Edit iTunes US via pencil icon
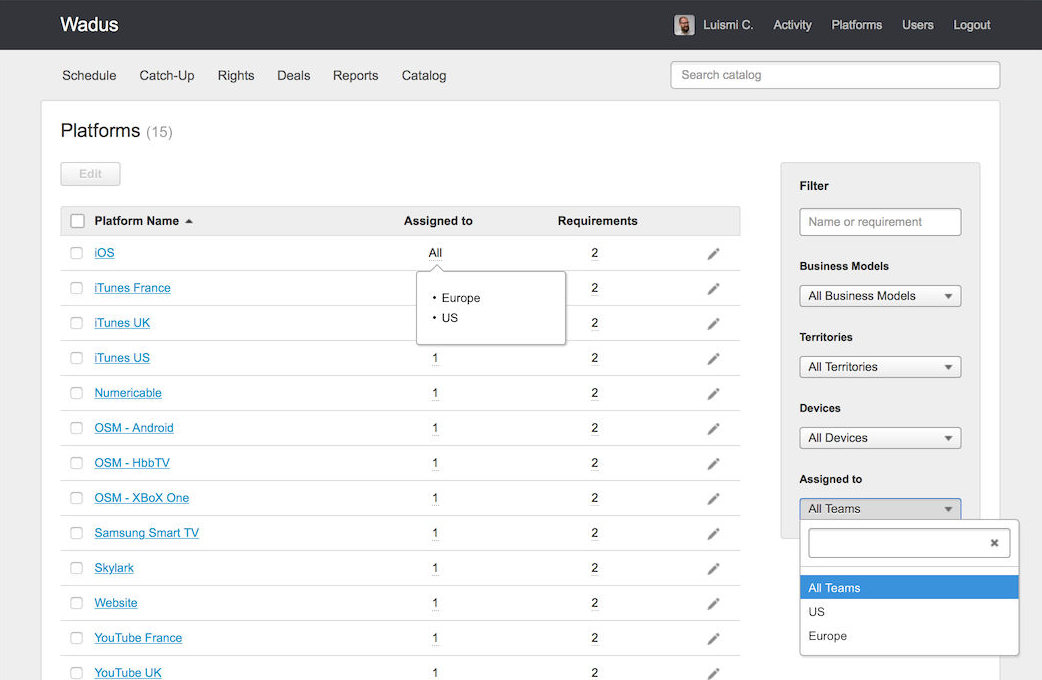 [713, 359]
